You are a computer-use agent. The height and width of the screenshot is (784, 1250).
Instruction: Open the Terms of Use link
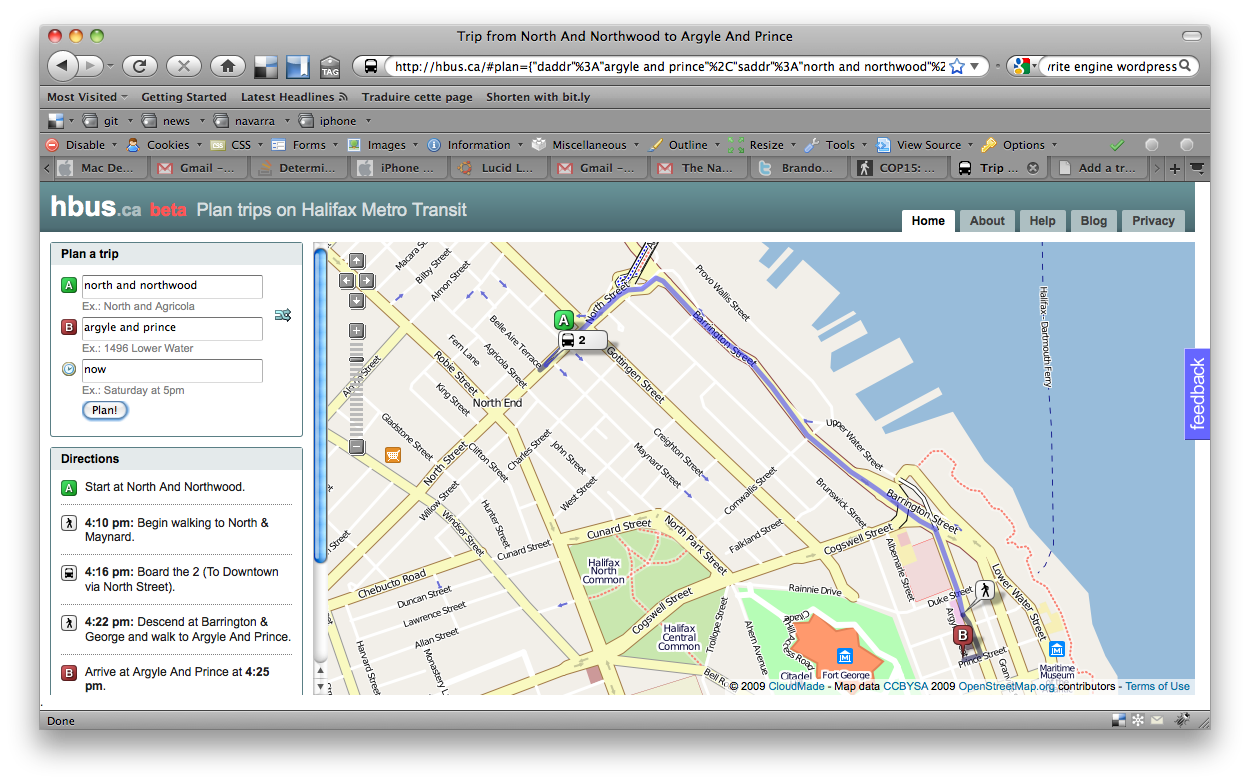click(x=1158, y=687)
